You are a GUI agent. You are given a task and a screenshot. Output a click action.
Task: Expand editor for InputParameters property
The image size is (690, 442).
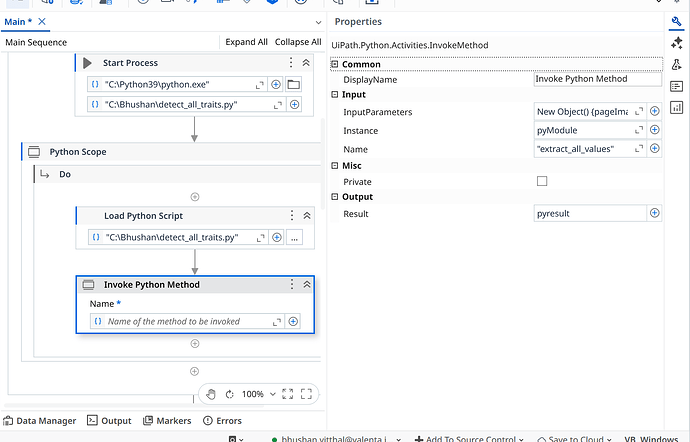(639, 112)
